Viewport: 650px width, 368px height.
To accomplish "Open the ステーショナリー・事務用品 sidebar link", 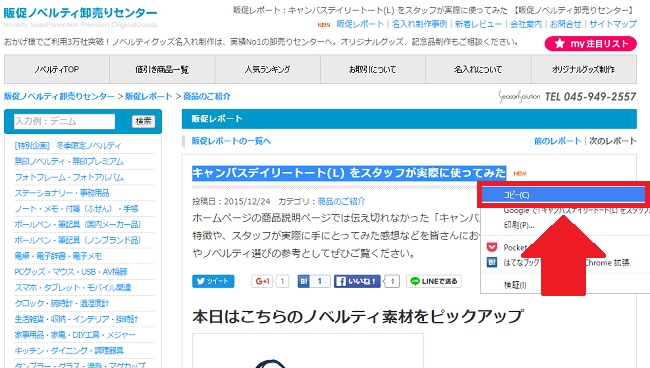I will click(62, 193).
